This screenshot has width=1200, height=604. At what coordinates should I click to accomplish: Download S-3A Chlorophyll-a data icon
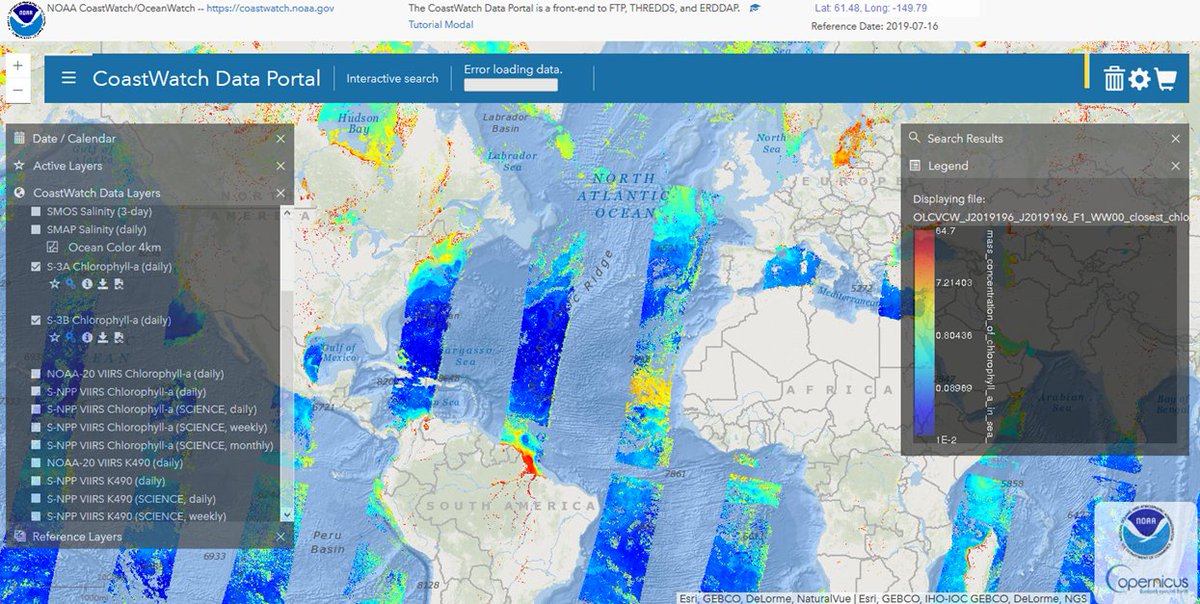pyautogui.click(x=102, y=284)
